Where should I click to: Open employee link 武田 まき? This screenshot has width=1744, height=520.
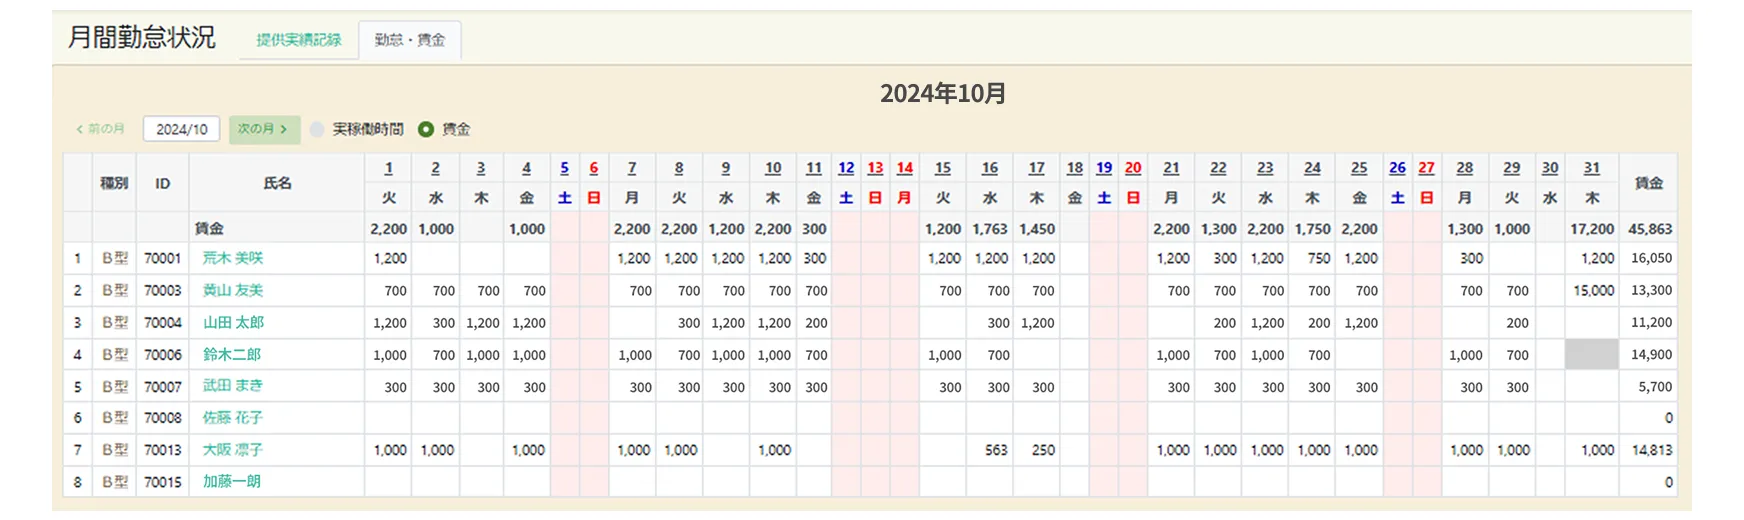coord(232,386)
